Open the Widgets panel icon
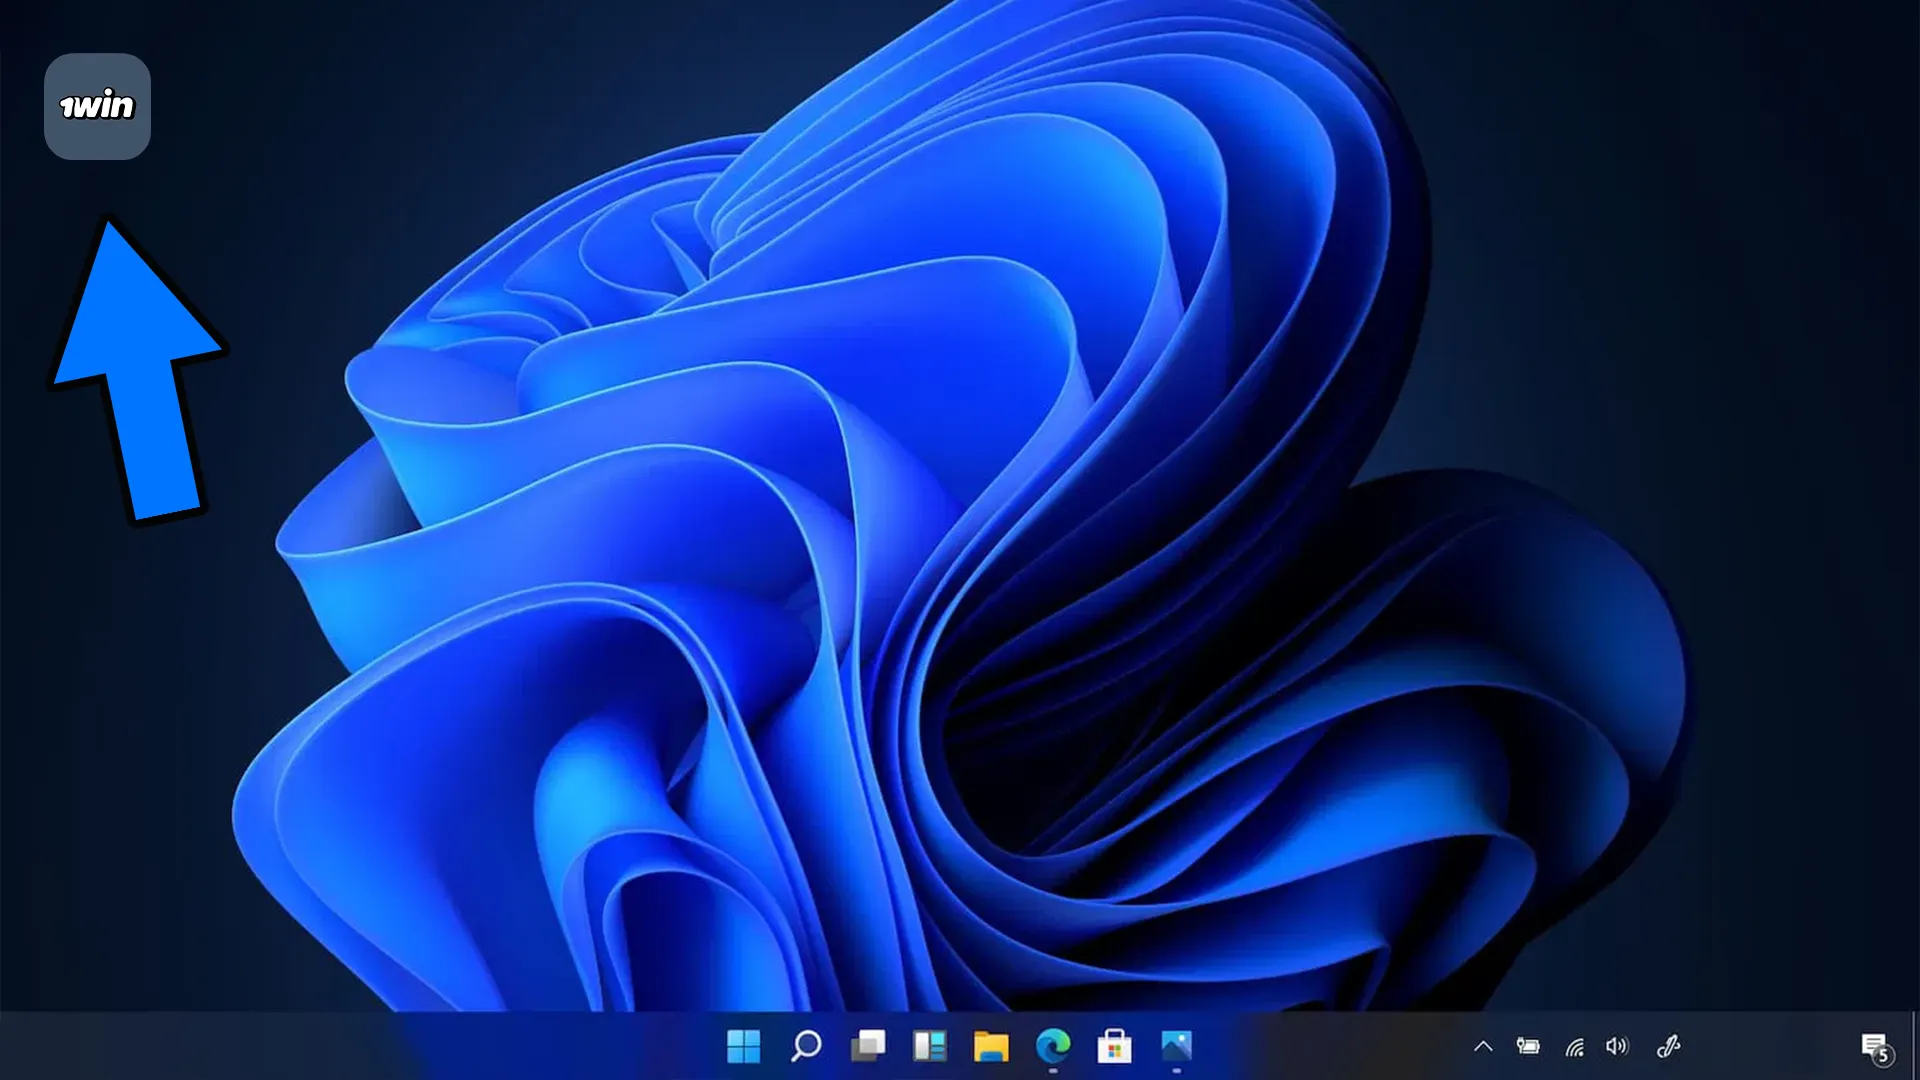 [930, 1046]
